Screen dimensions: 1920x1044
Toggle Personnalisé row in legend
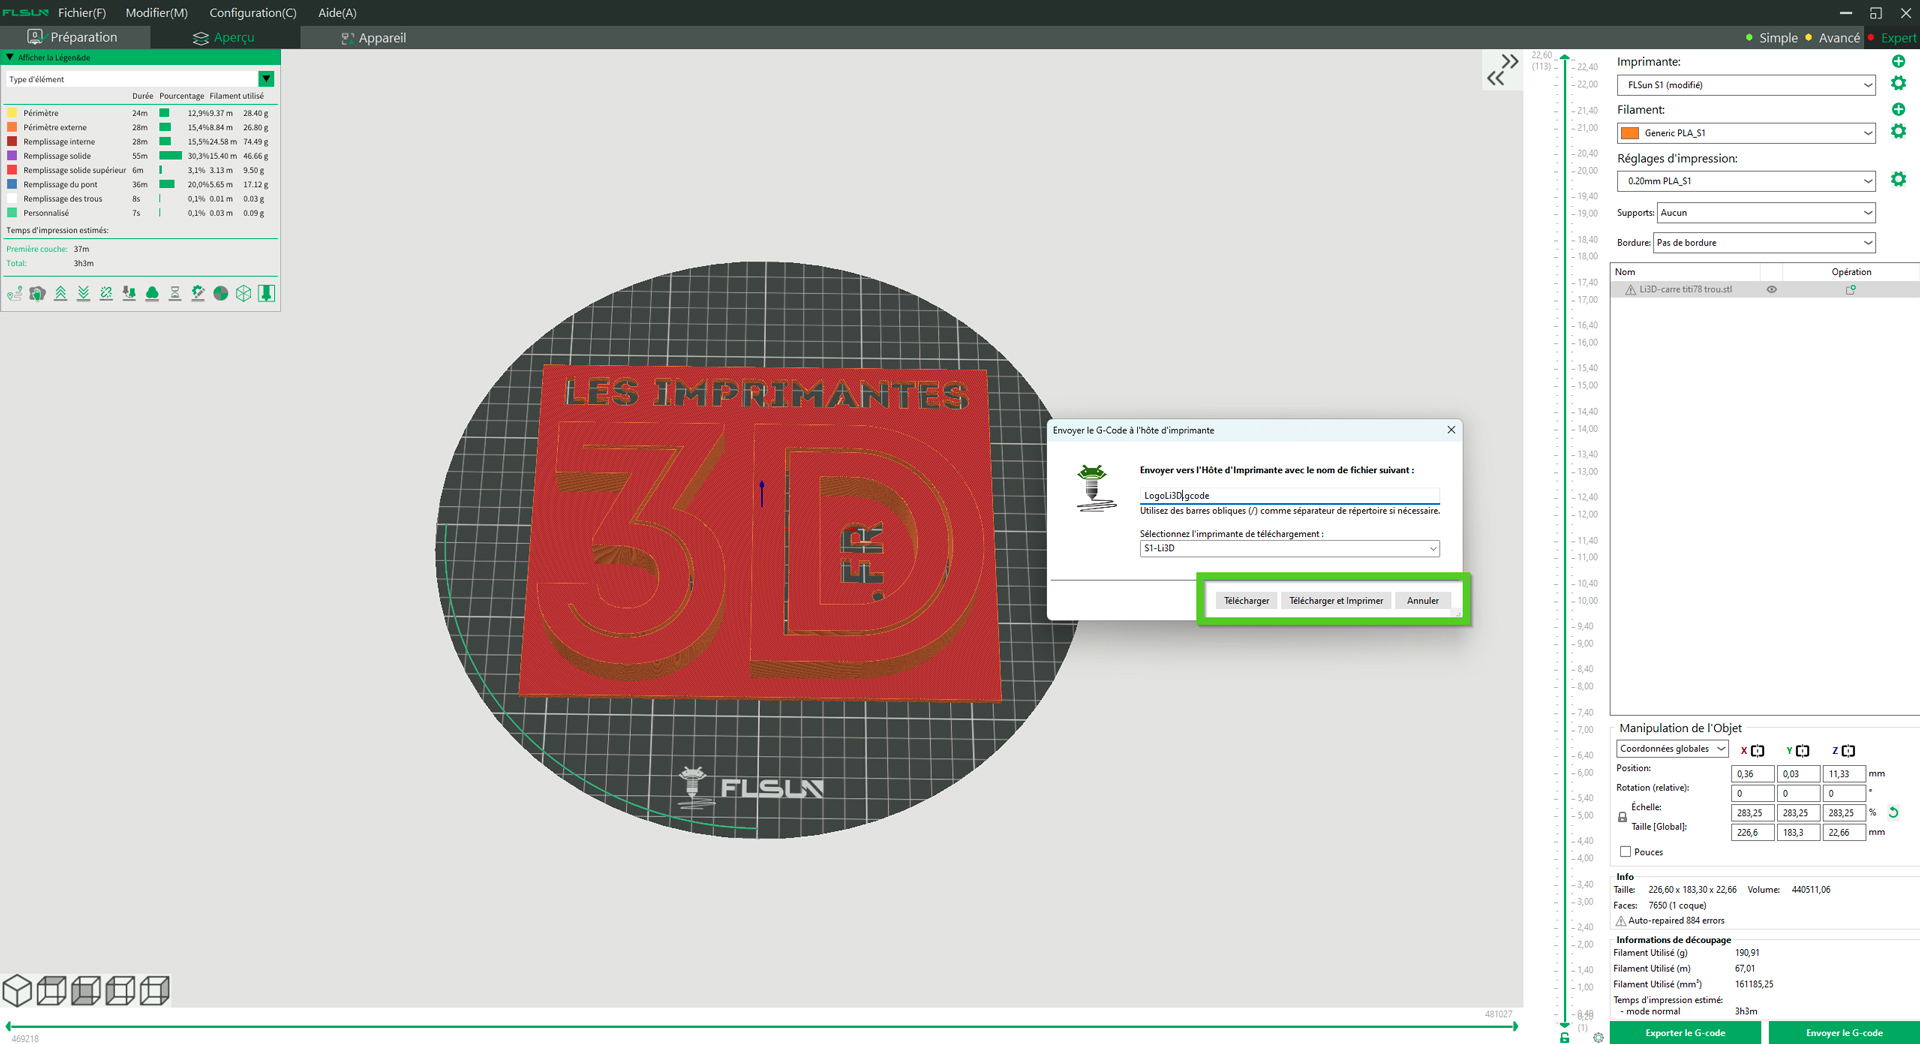click(x=138, y=213)
